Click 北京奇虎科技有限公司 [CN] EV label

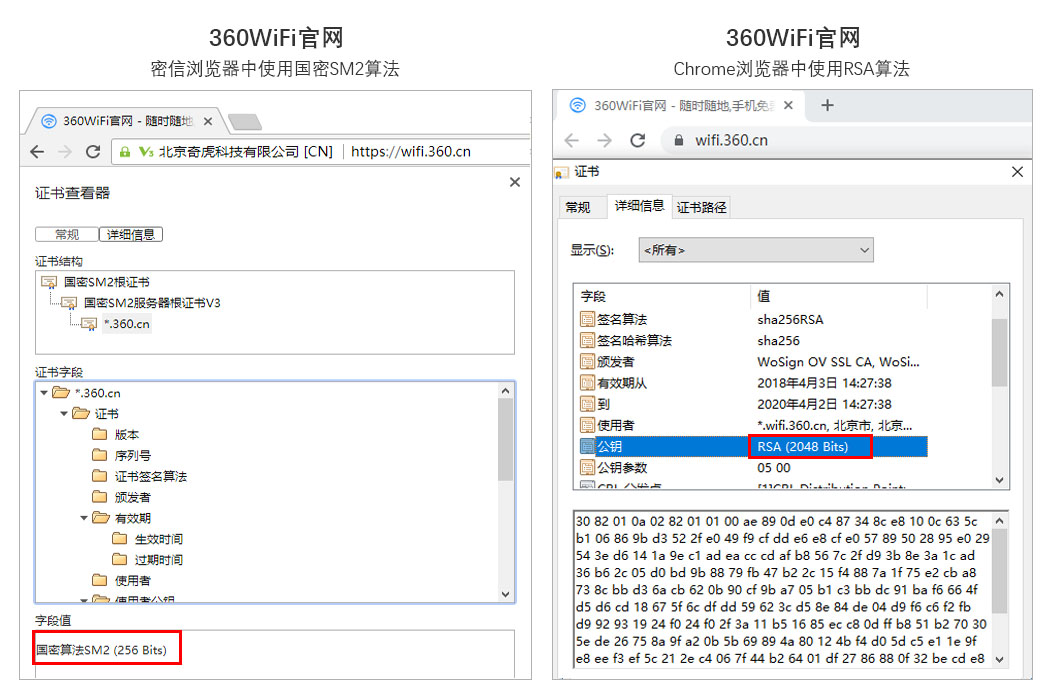245,152
